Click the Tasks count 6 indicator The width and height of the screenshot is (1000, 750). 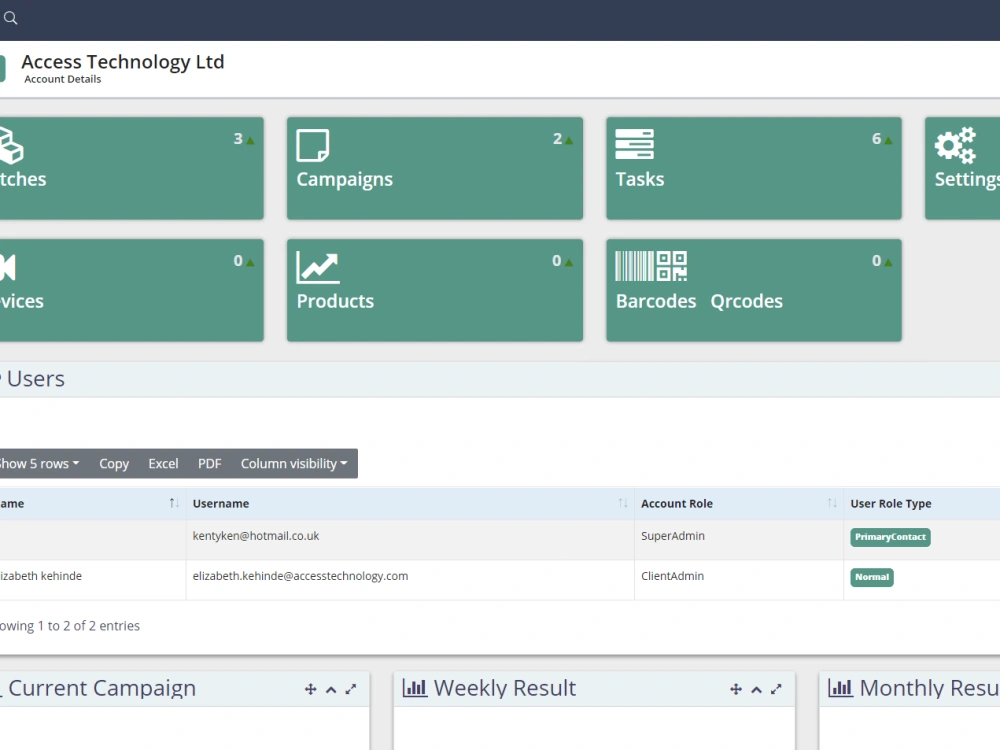click(x=882, y=139)
